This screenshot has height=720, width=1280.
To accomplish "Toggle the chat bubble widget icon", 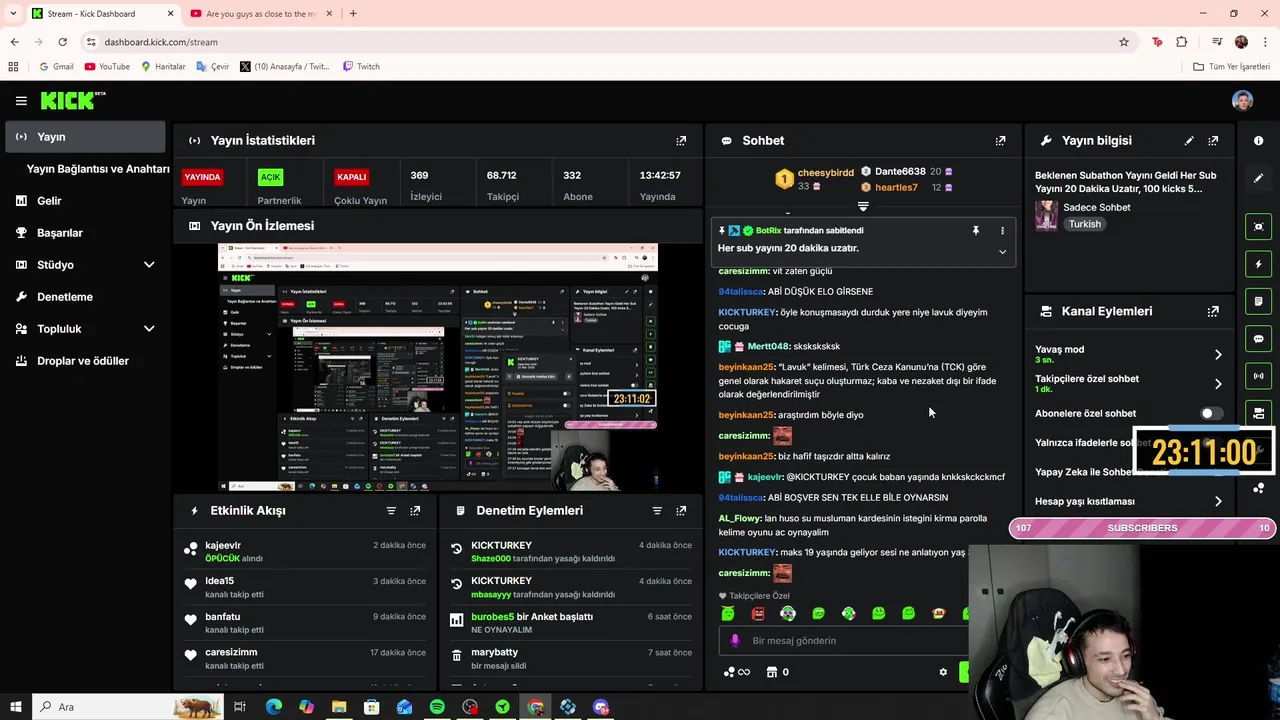I will pos(1258,339).
